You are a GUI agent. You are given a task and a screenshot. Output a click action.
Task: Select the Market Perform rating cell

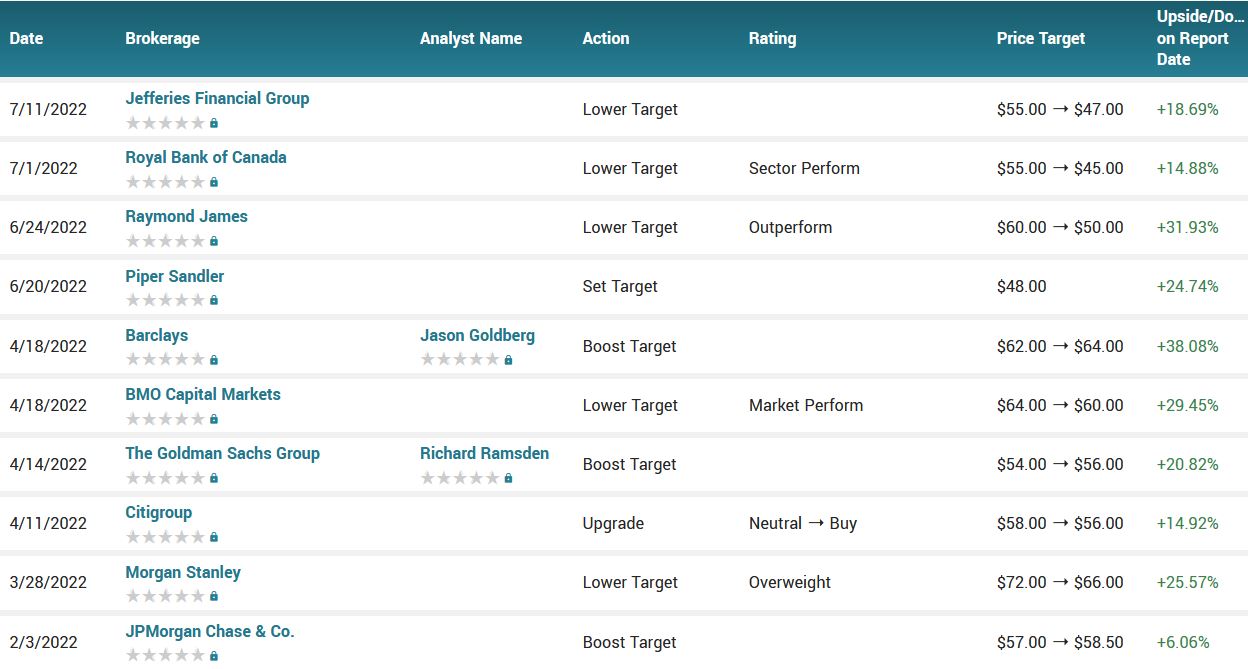point(806,405)
